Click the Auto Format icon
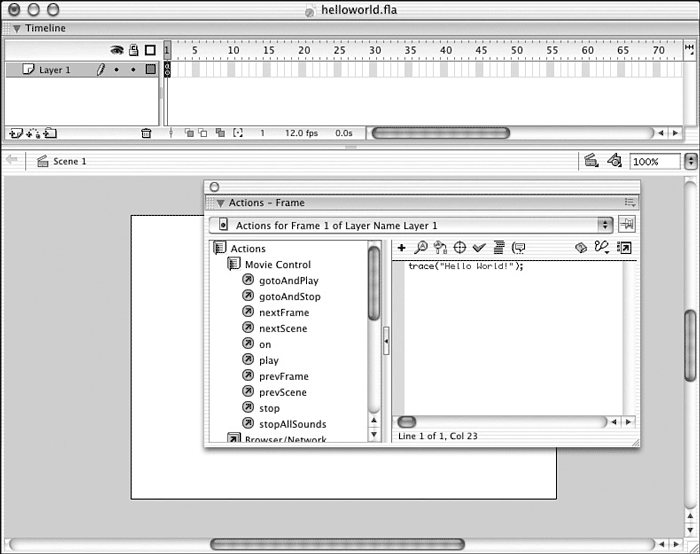The image size is (700, 554). click(x=499, y=247)
